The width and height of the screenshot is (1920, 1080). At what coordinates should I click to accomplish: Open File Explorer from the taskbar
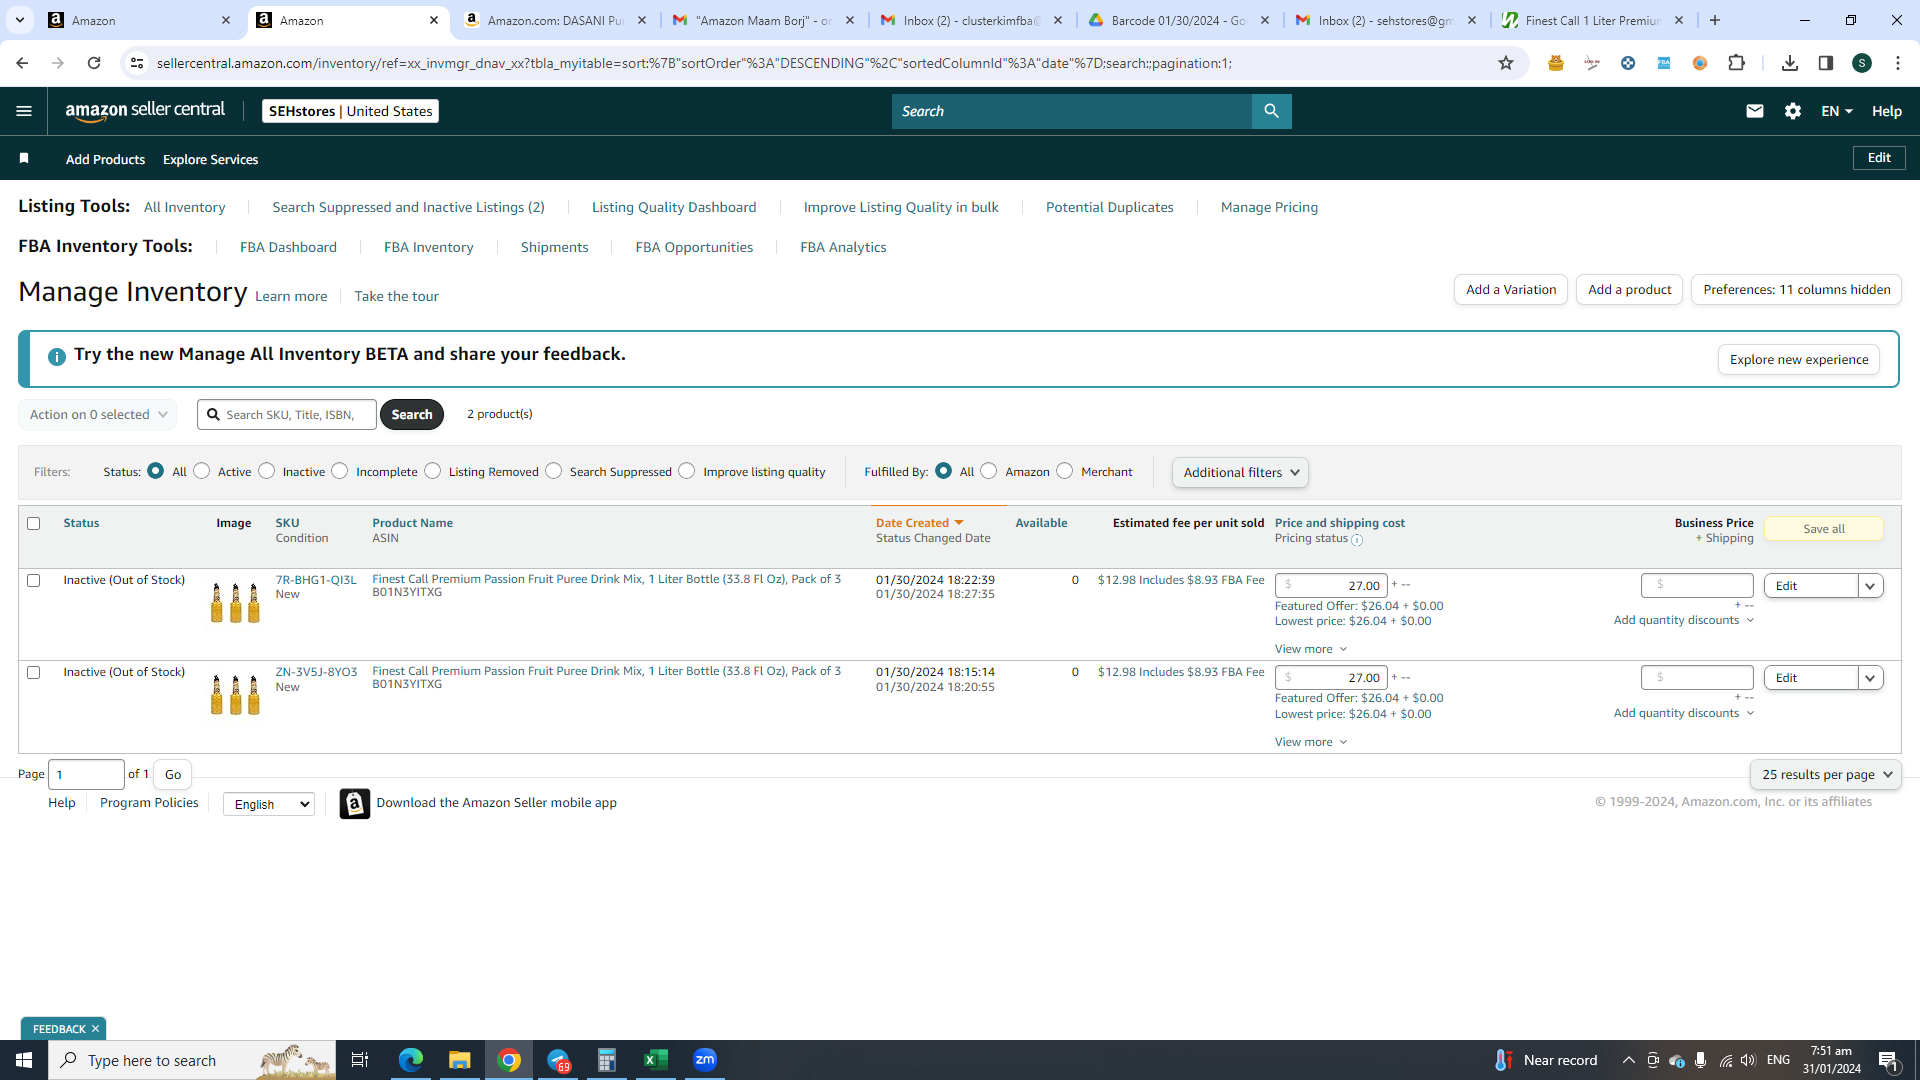459,1060
